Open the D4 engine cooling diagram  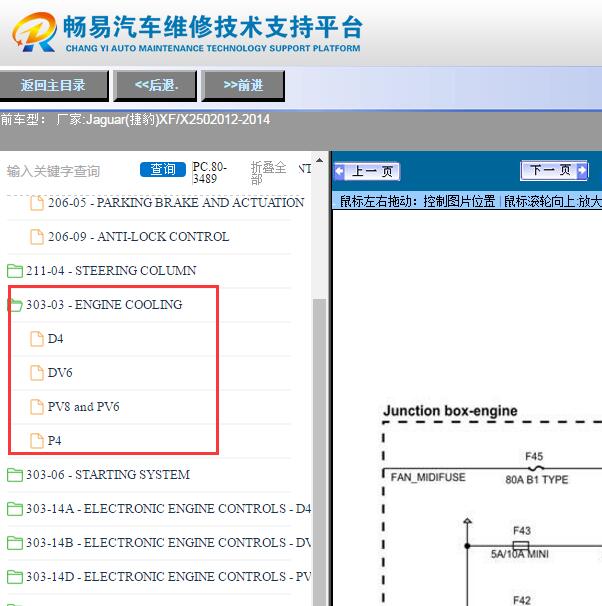[55, 339]
